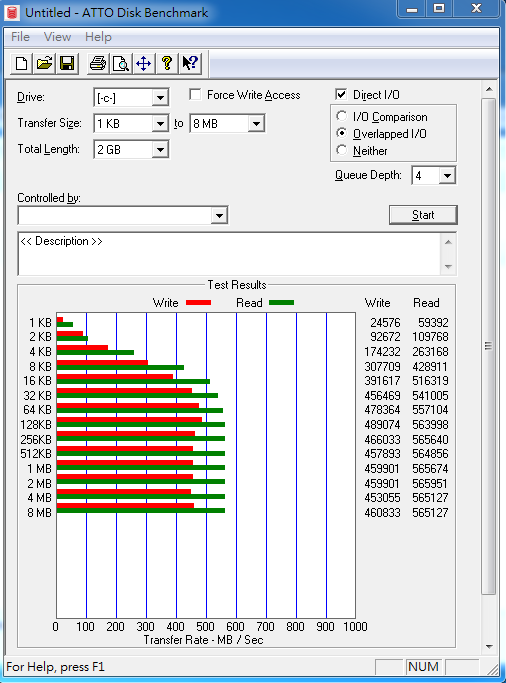Open the File menu

(20, 37)
